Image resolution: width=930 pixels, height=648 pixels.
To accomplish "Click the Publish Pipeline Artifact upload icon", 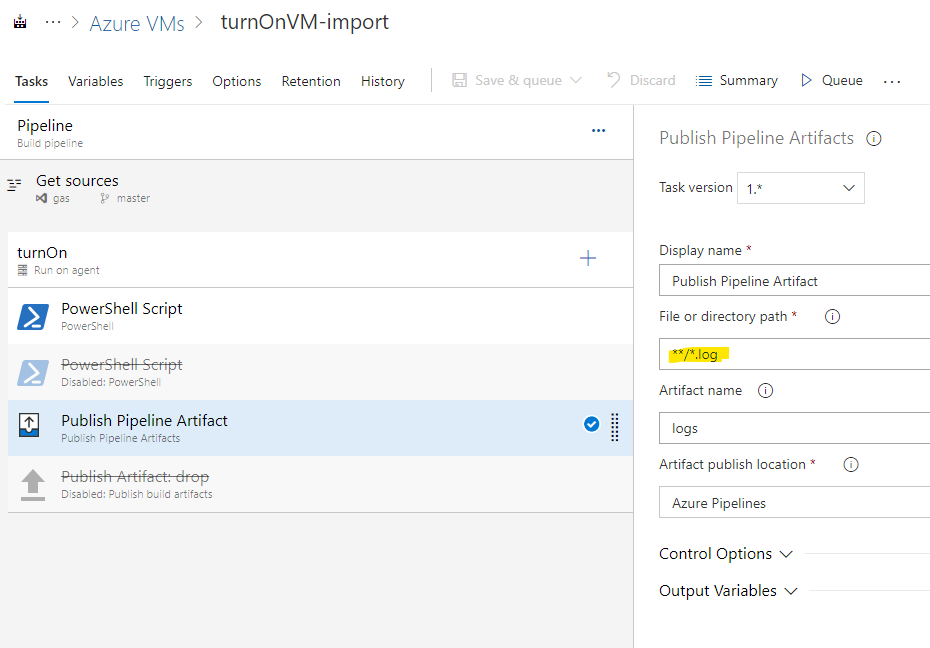I will pyautogui.click(x=29, y=425).
